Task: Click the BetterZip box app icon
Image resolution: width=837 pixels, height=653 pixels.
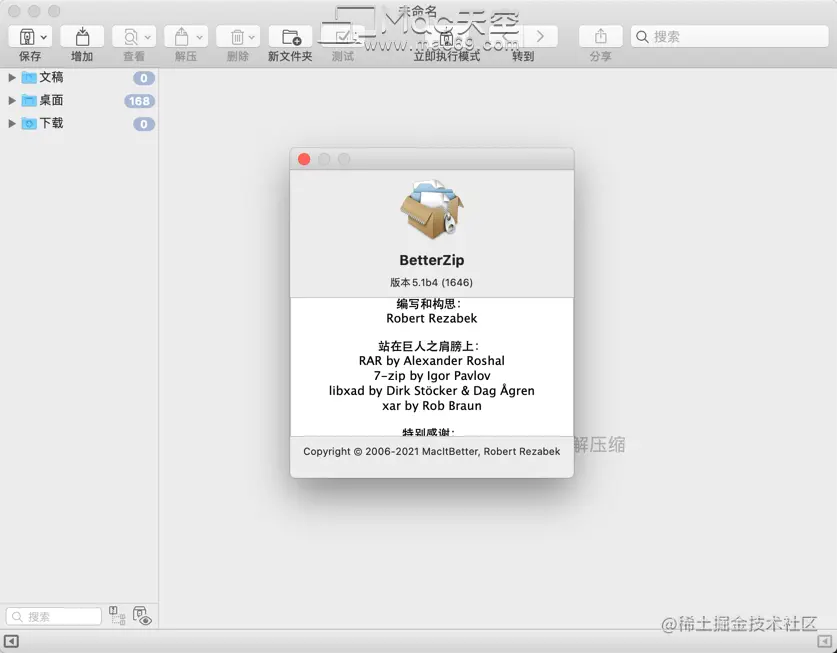Action: click(x=432, y=209)
